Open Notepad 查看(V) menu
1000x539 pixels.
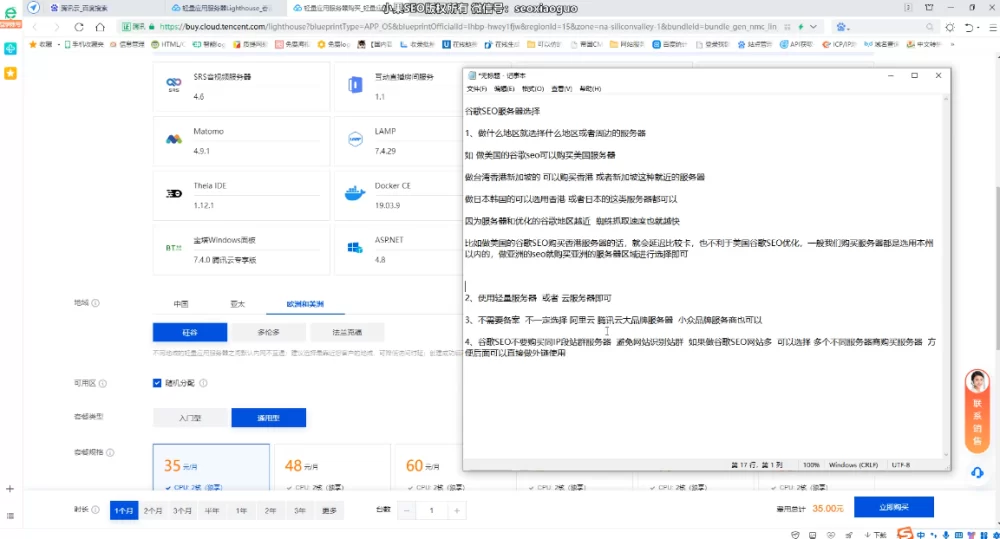(x=561, y=89)
